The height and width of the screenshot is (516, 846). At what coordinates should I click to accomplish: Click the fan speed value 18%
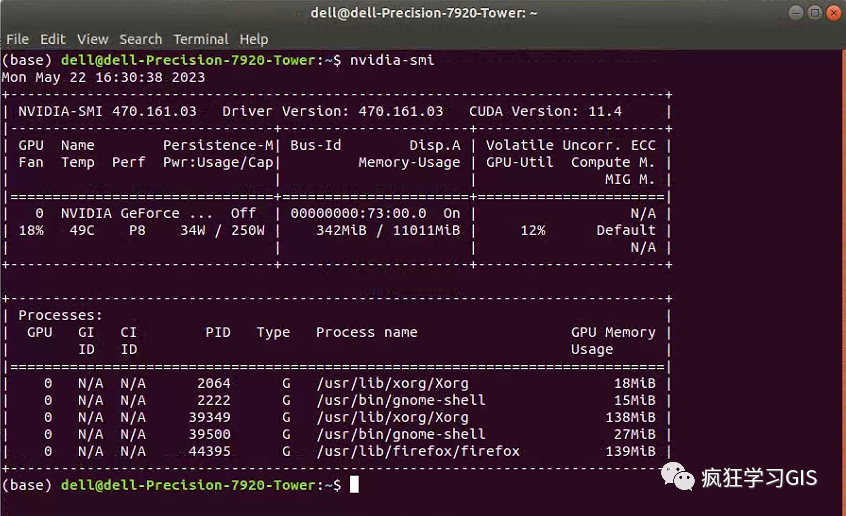[x=31, y=230]
